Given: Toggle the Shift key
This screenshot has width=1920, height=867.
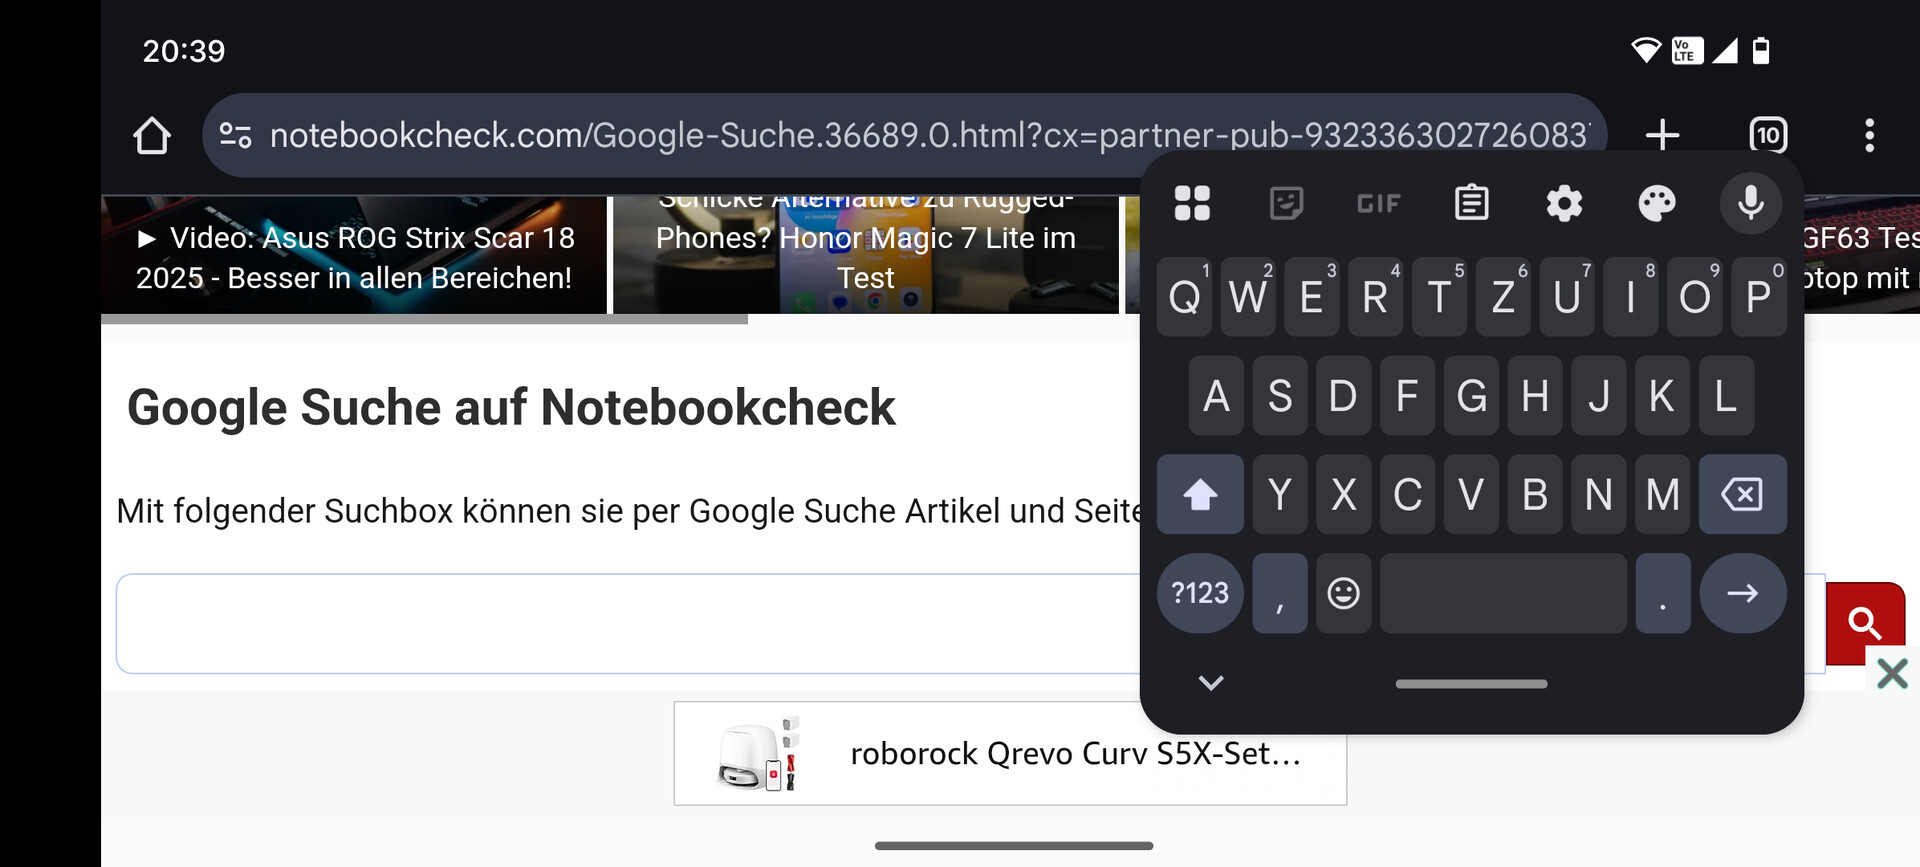Looking at the screenshot, I should tap(1200, 494).
